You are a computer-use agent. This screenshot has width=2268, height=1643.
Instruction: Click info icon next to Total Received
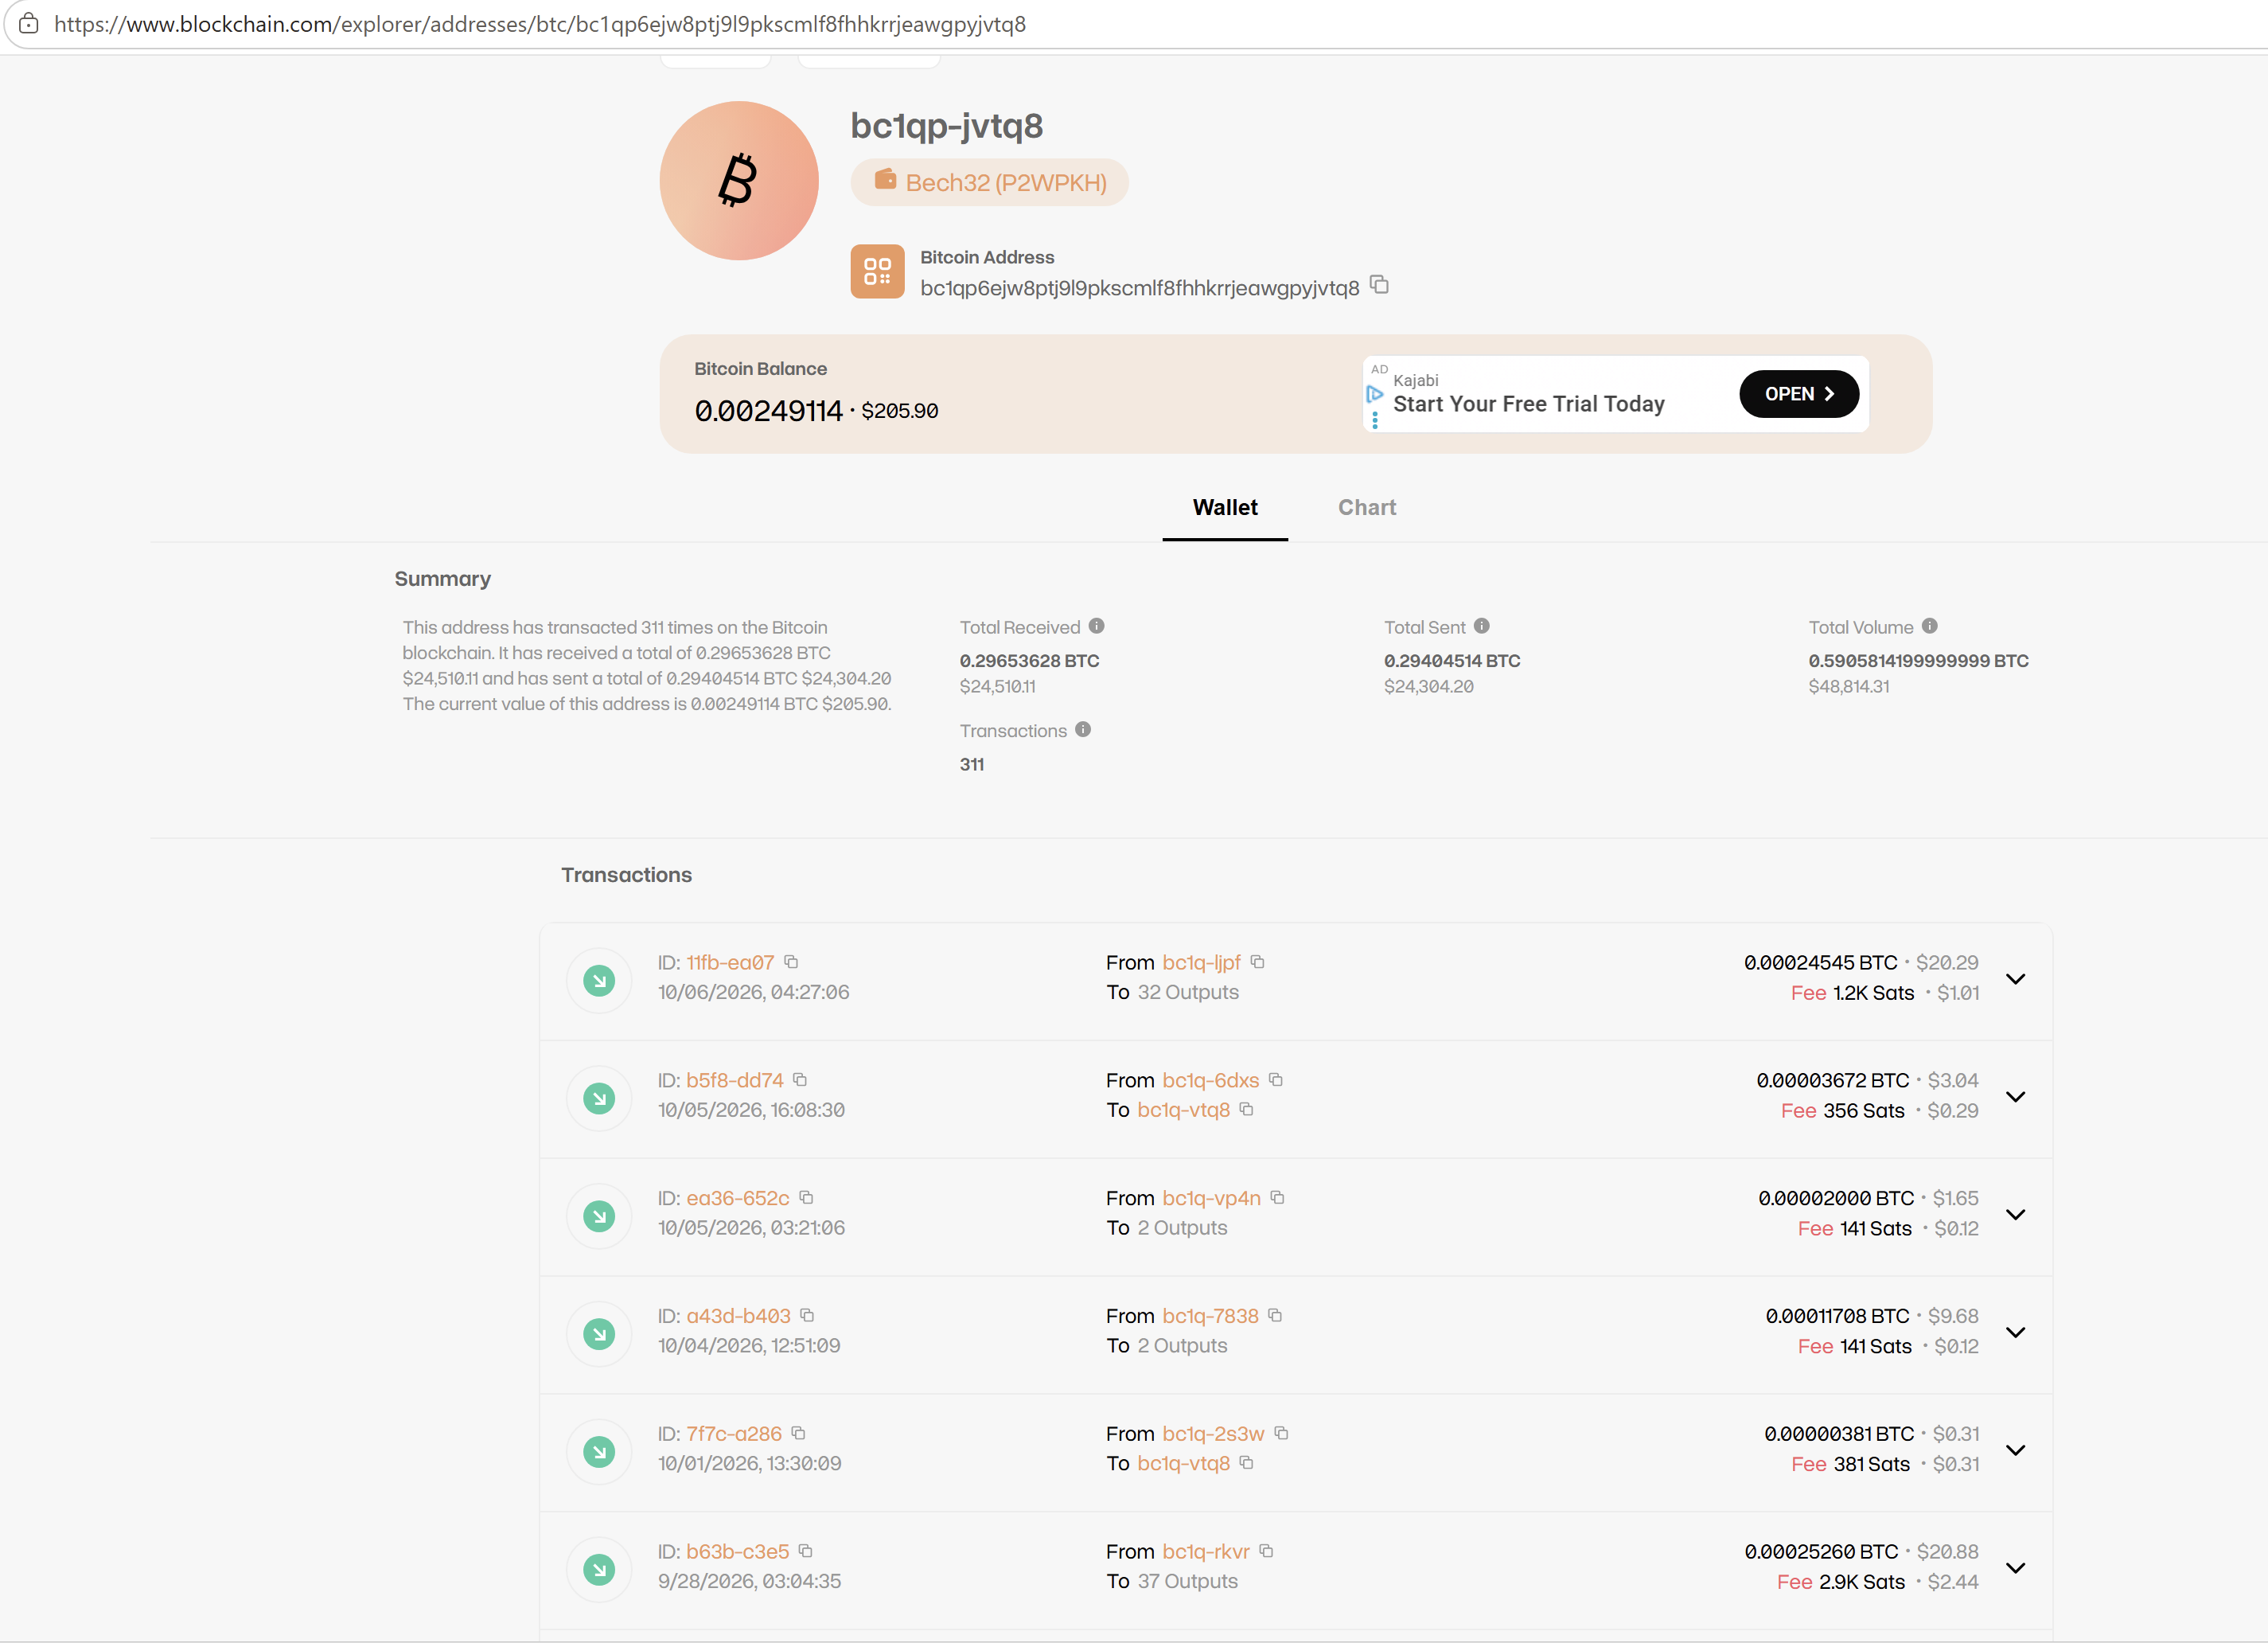click(1097, 626)
